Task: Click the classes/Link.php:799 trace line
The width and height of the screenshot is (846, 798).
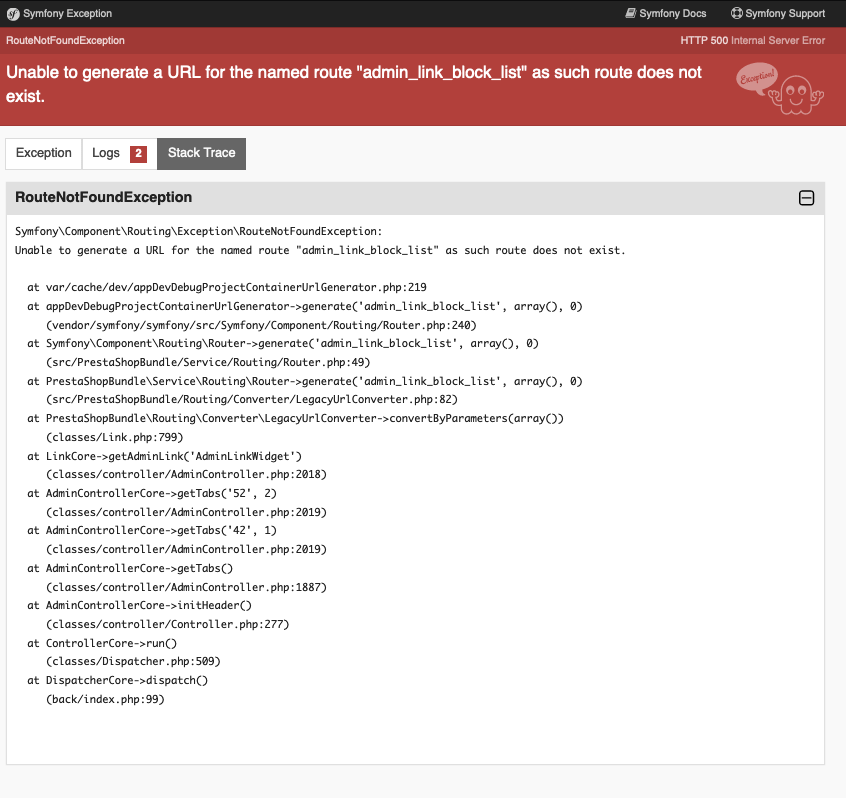Action: 114,437
